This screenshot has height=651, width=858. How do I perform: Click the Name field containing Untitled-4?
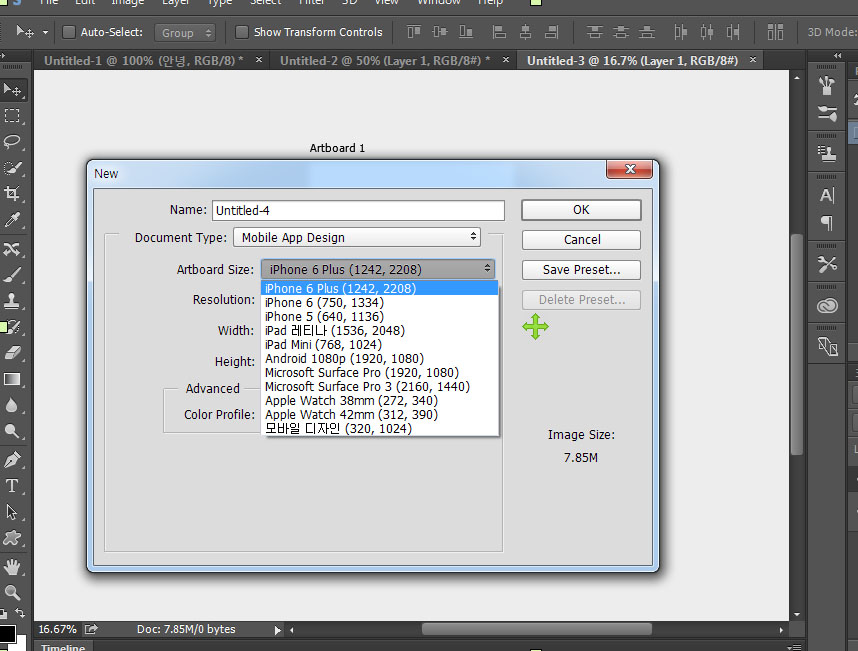357,211
